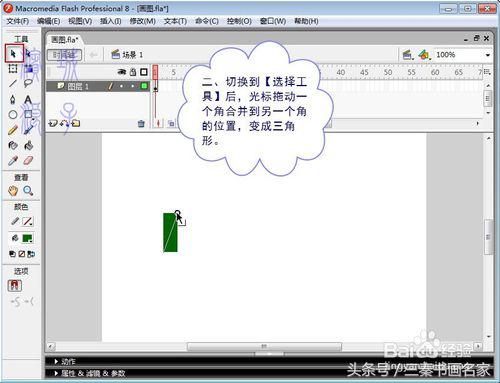The height and width of the screenshot is (383, 500).
Task: Open the 帮助(H) menu
Action: coord(306,21)
